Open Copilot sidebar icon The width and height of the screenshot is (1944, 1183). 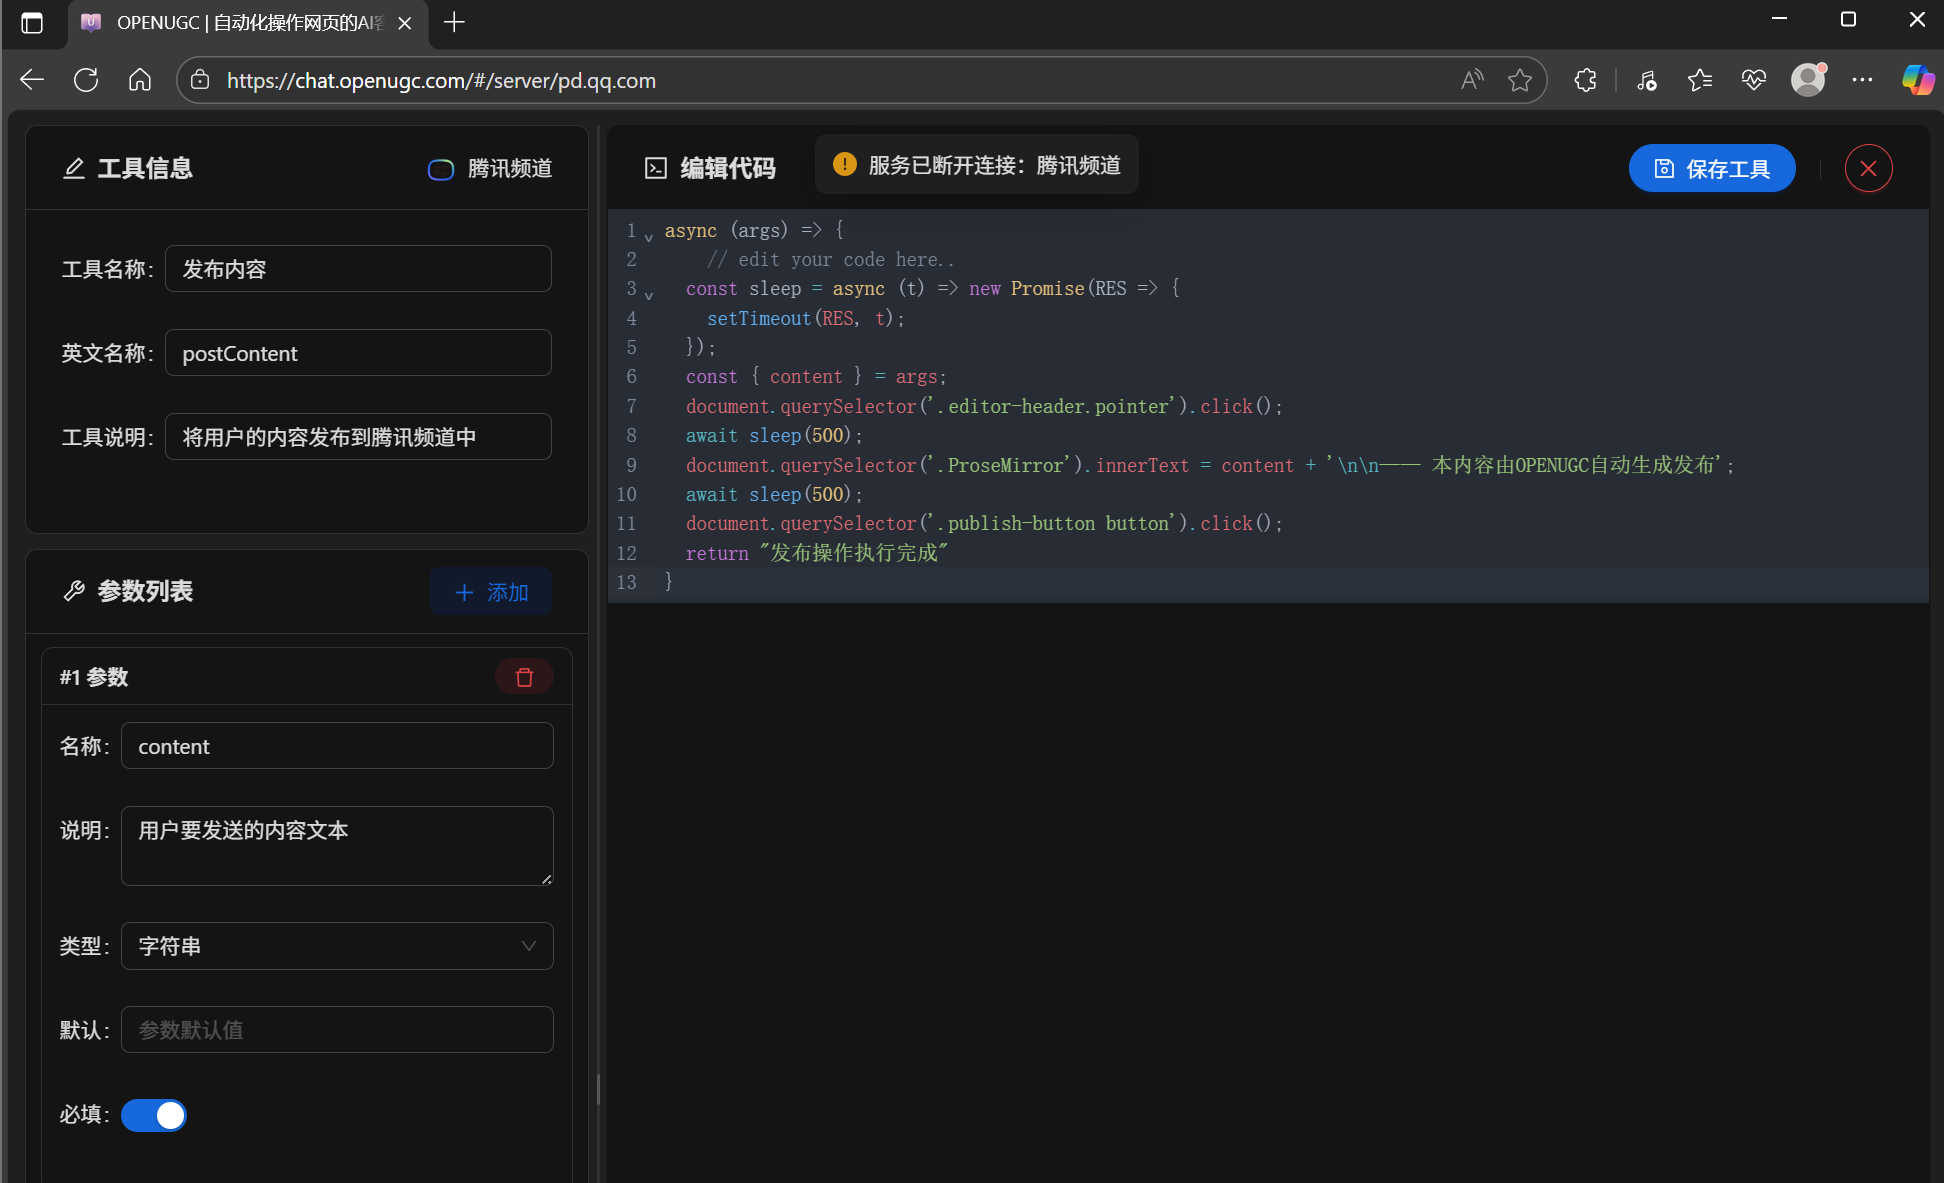[1918, 80]
